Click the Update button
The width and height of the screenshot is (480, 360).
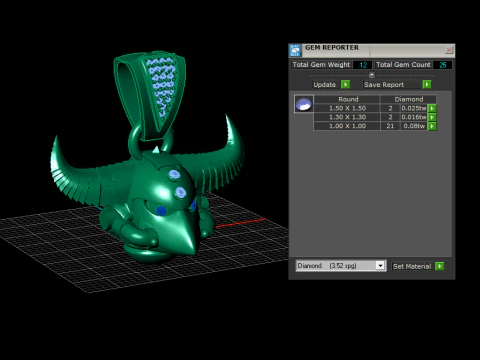tap(326, 85)
